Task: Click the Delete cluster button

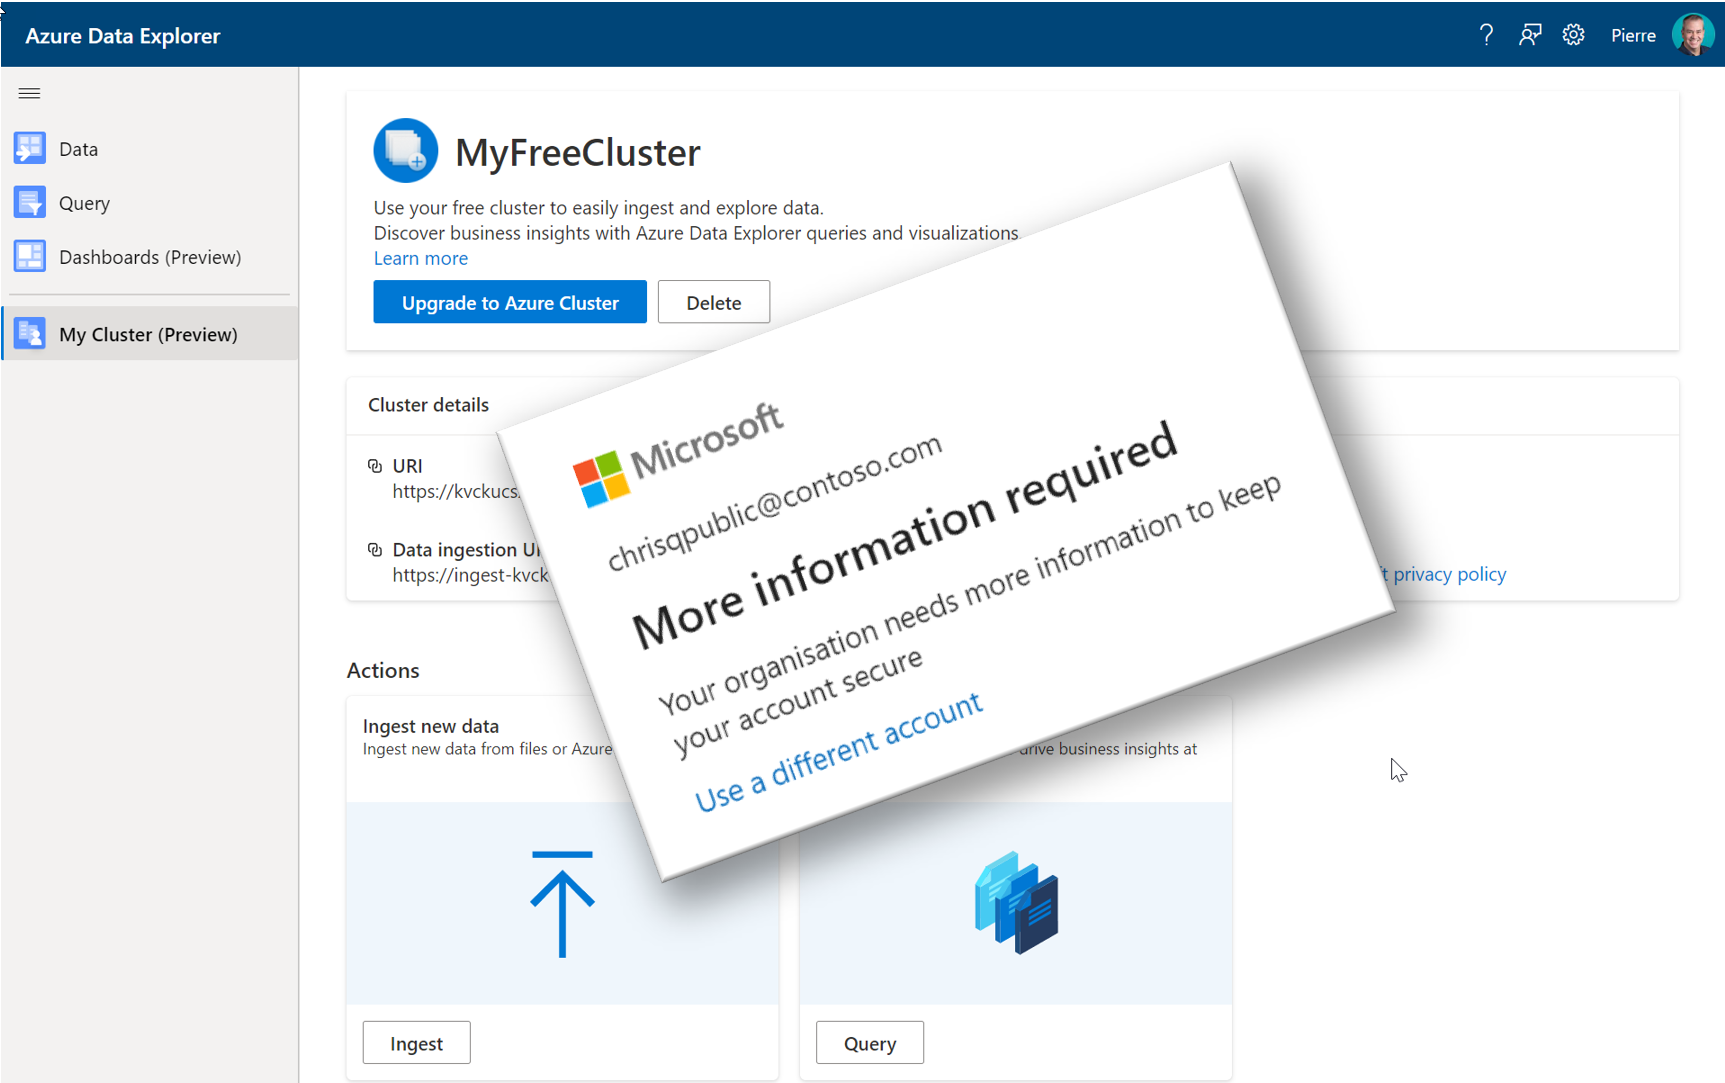Action: click(x=714, y=302)
